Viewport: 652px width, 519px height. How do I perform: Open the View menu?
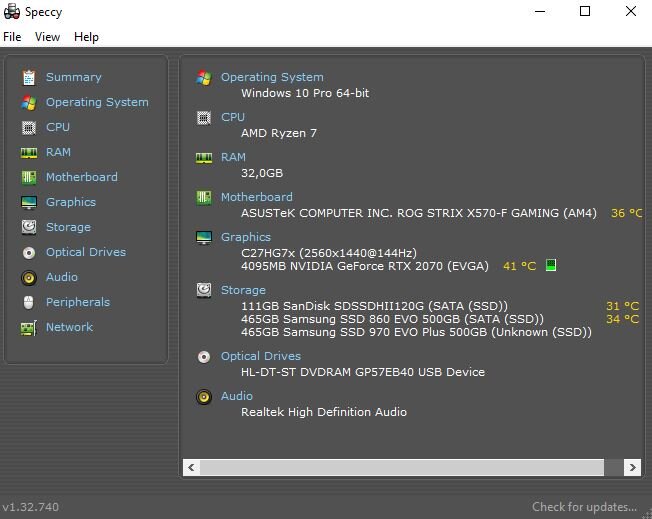pos(47,37)
